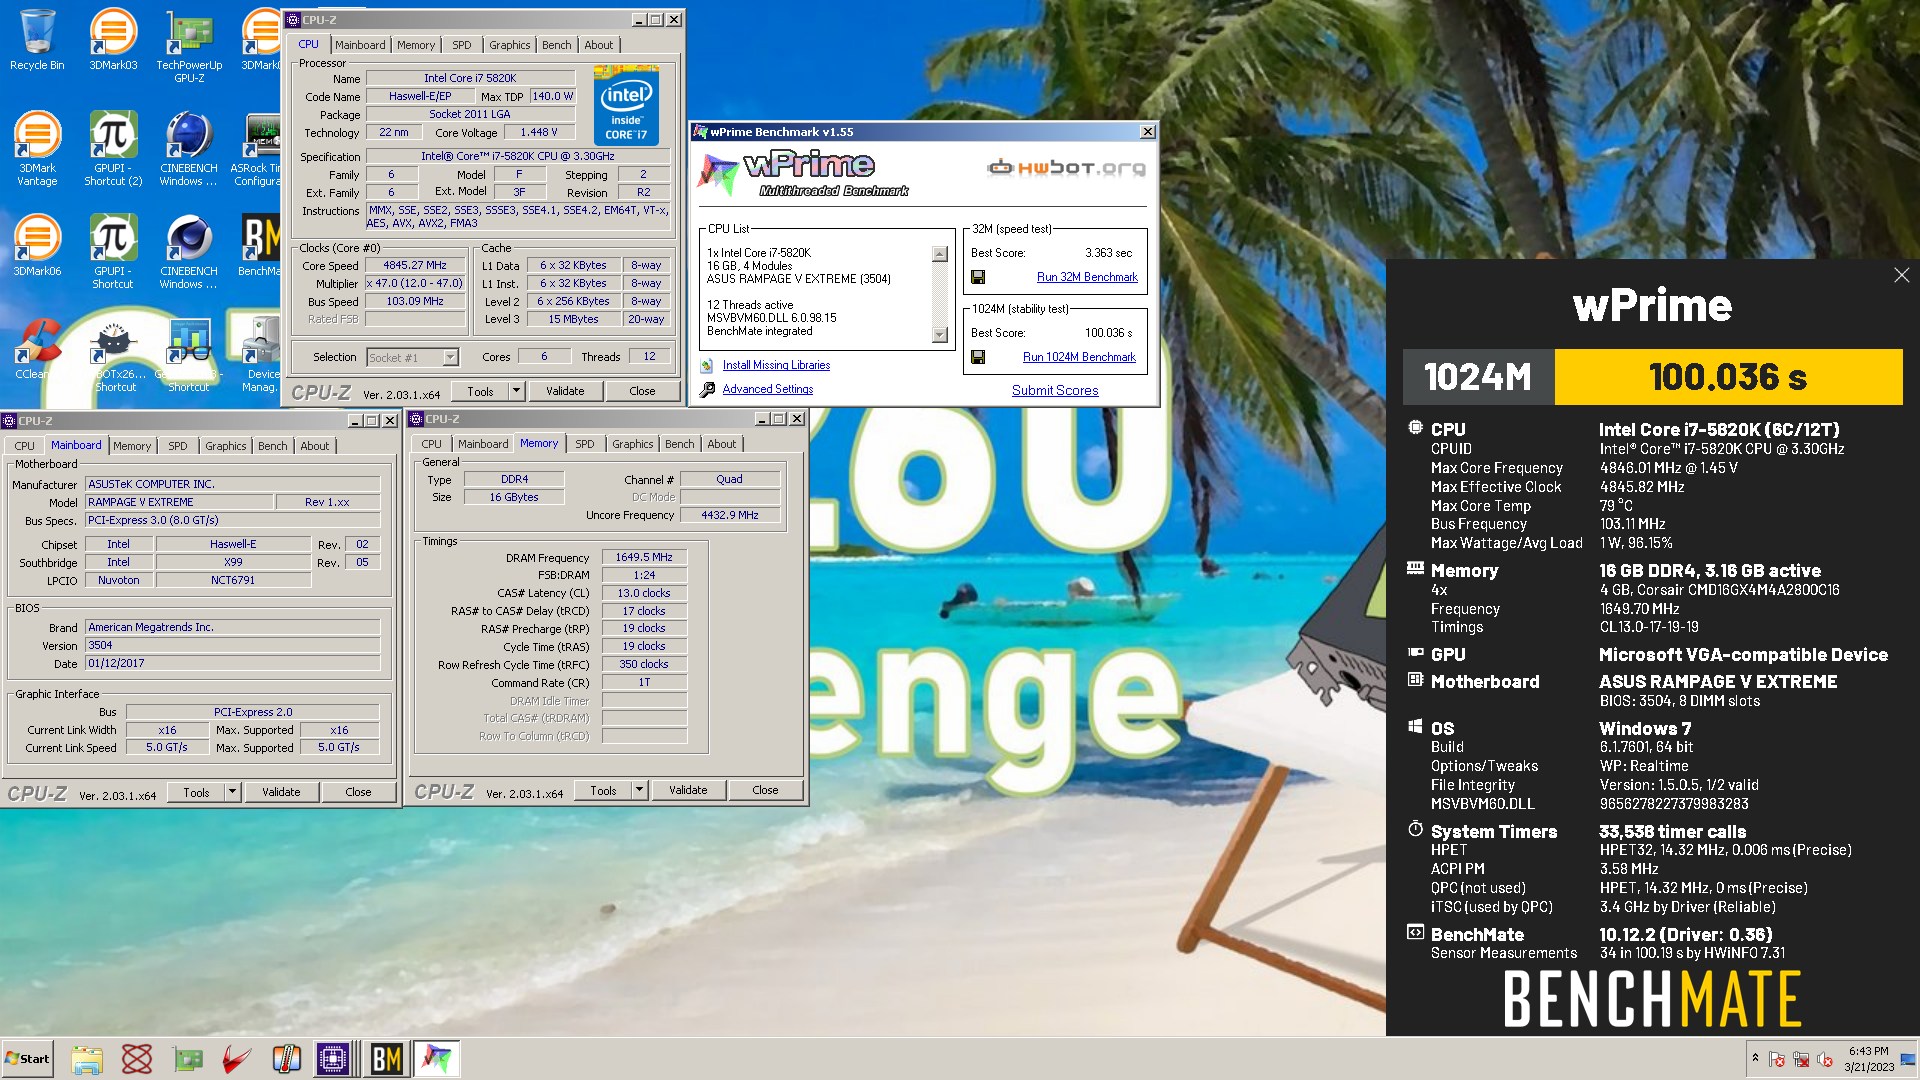
Task: Select CPU tab in Memory CPU-Z window
Action: tap(431, 444)
